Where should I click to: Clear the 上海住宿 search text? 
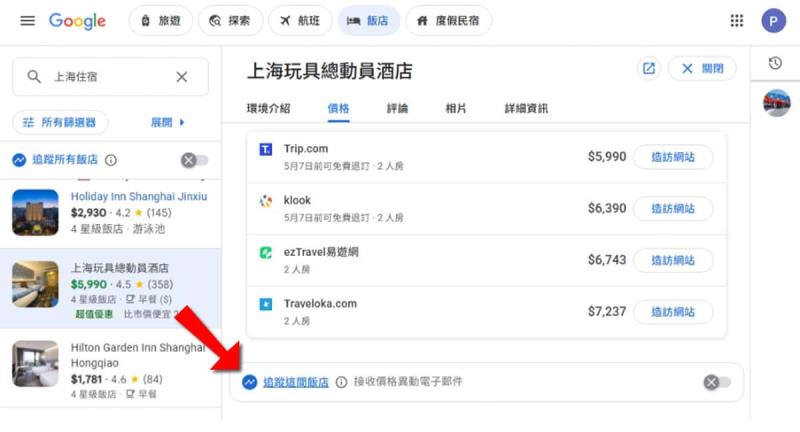click(x=182, y=77)
